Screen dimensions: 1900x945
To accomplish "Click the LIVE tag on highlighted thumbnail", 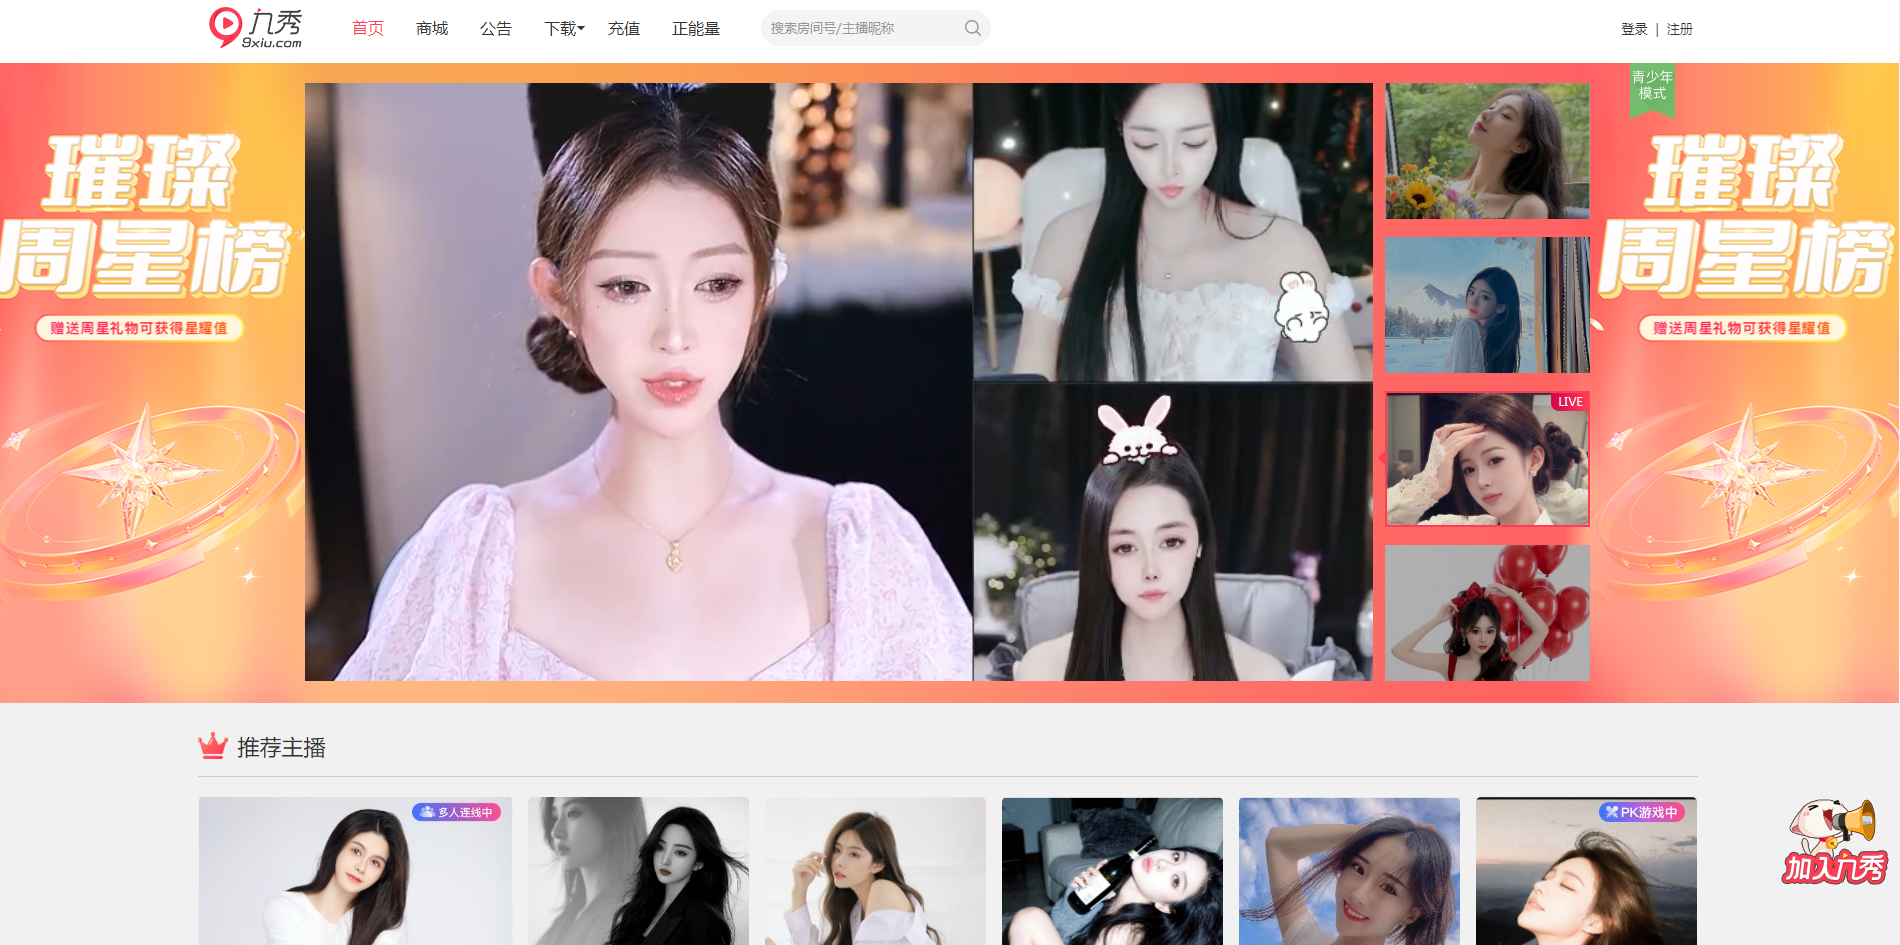I will [x=1570, y=402].
